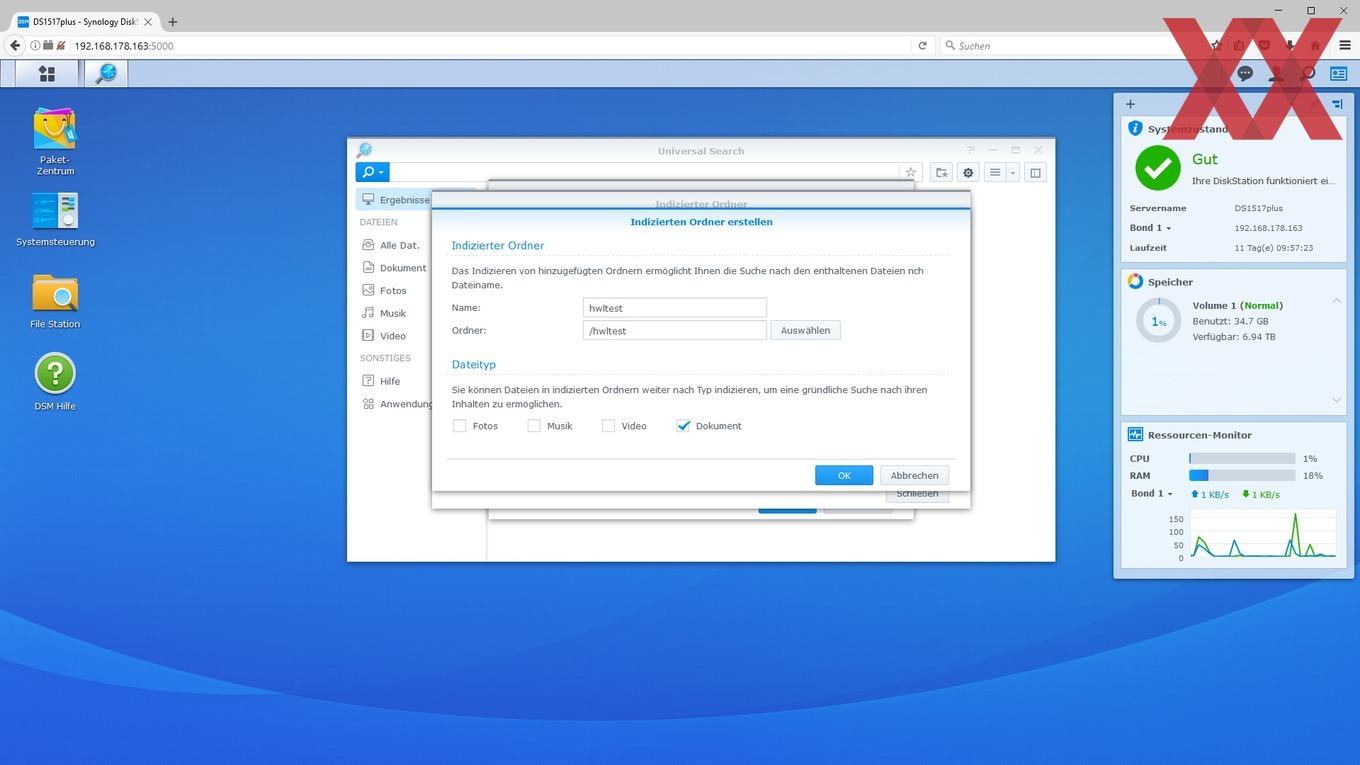The image size is (1360, 765).
Task: Select Ergebnisse in the Universal Search sidebar
Action: (x=395, y=199)
